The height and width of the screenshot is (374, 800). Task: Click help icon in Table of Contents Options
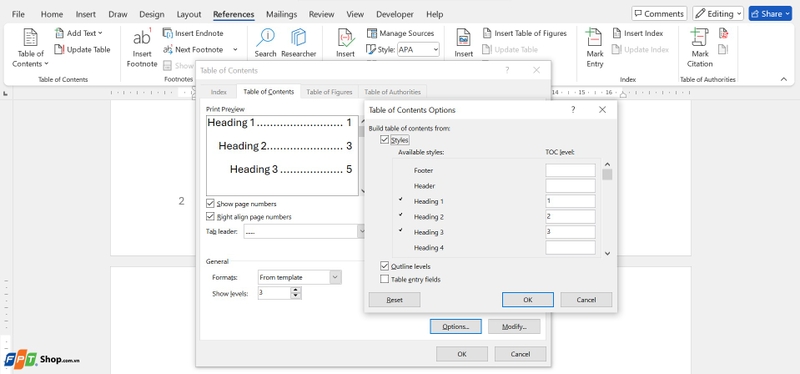click(x=573, y=110)
